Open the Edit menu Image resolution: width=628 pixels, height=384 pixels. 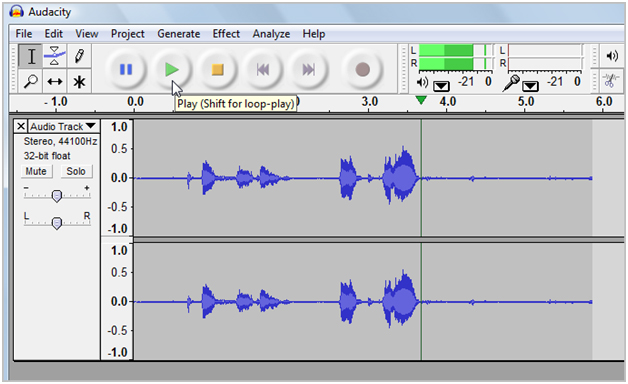(x=54, y=34)
